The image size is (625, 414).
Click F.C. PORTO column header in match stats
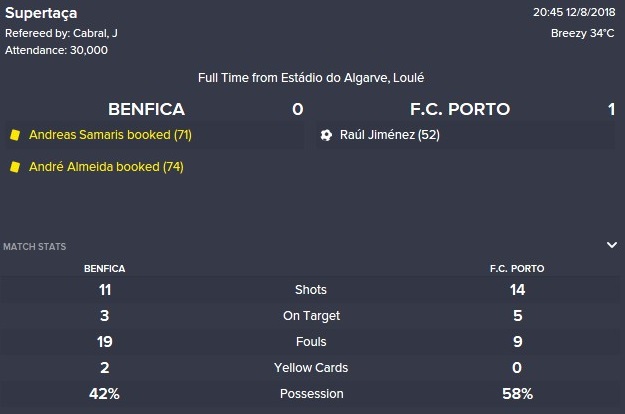pos(517,269)
